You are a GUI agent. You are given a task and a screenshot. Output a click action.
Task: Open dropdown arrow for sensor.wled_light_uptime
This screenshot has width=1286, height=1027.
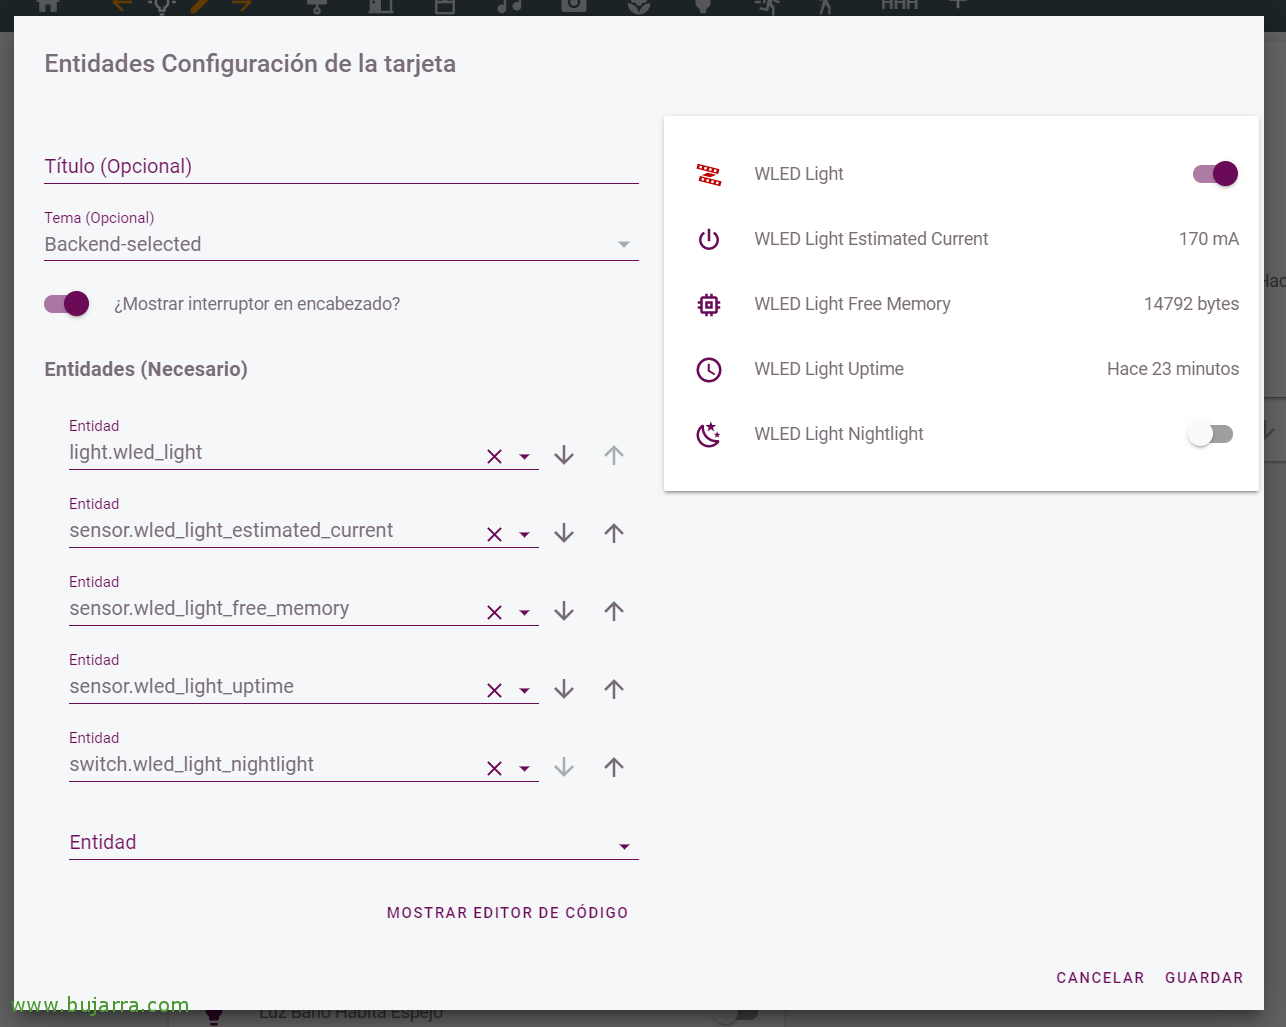point(524,690)
